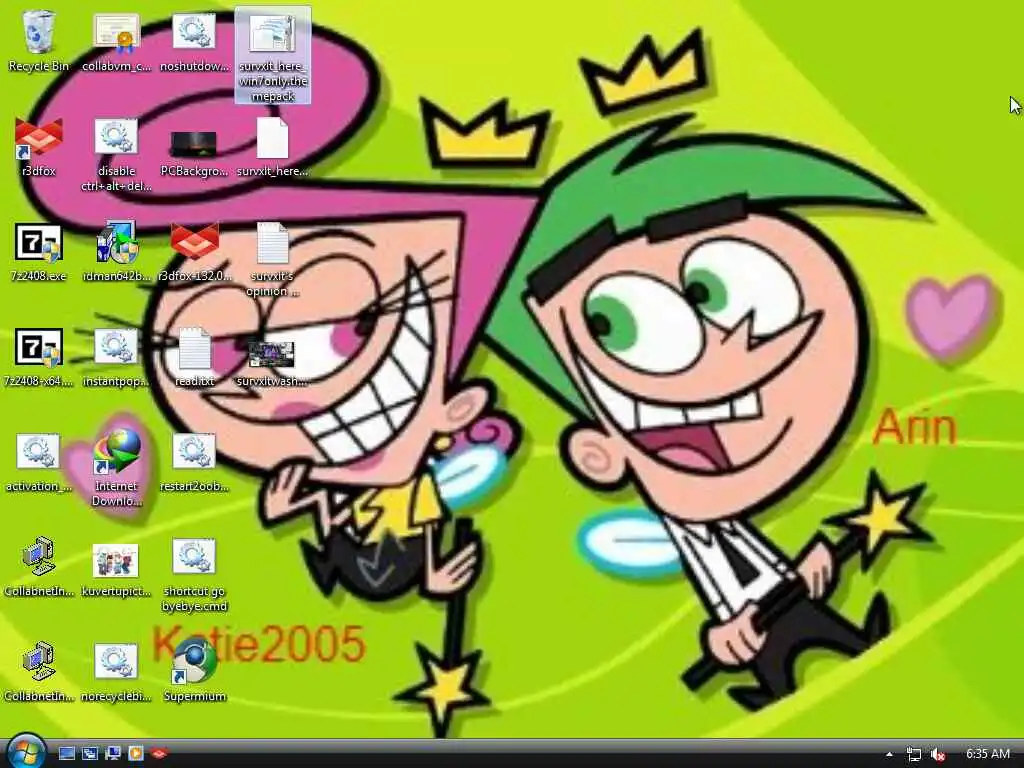Select the Recycle Bin desktop icon
The height and width of the screenshot is (768, 1024).
[x=39, y=40]
